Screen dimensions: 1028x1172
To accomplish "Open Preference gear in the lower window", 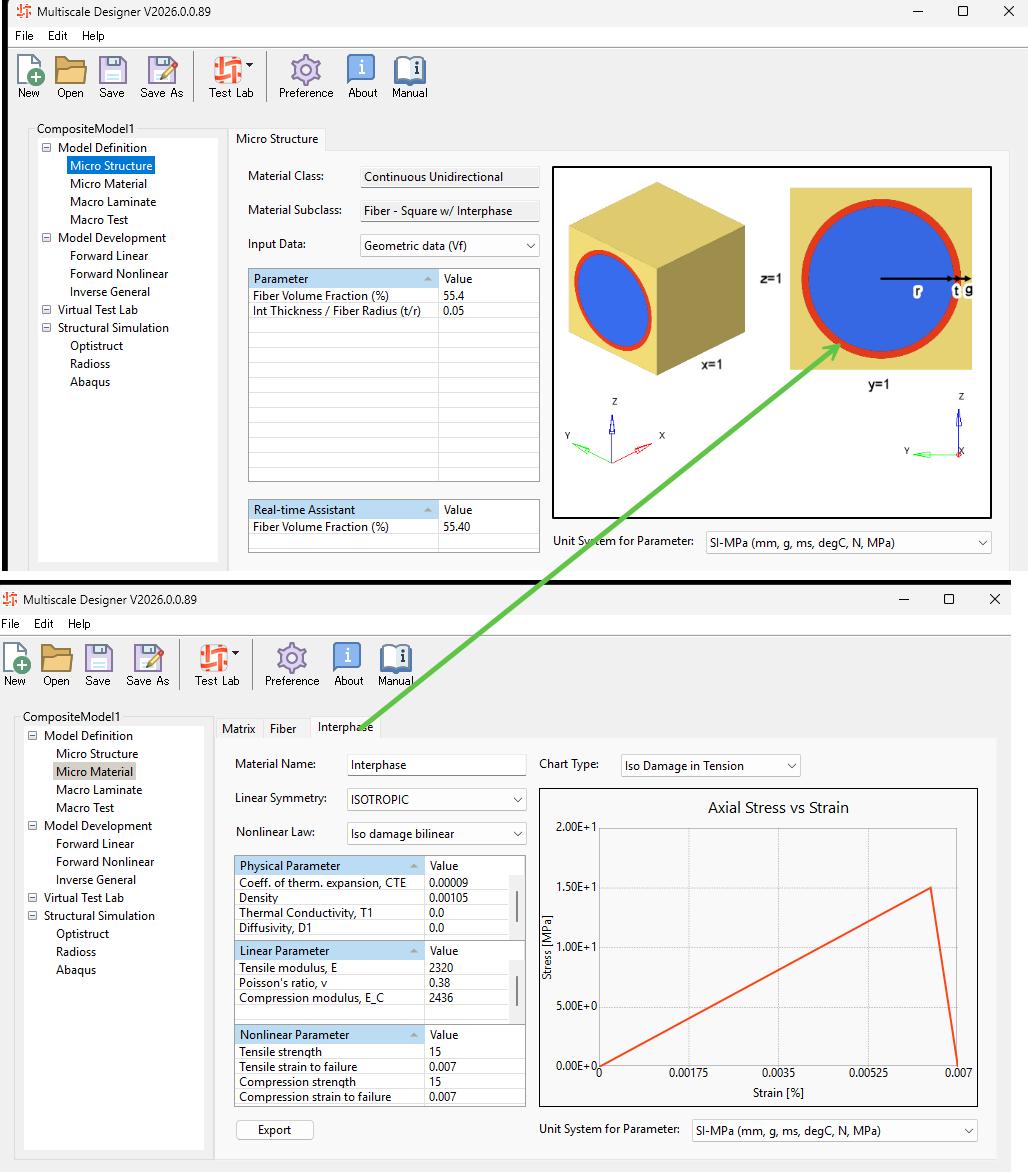I will [x=292, y=664].
